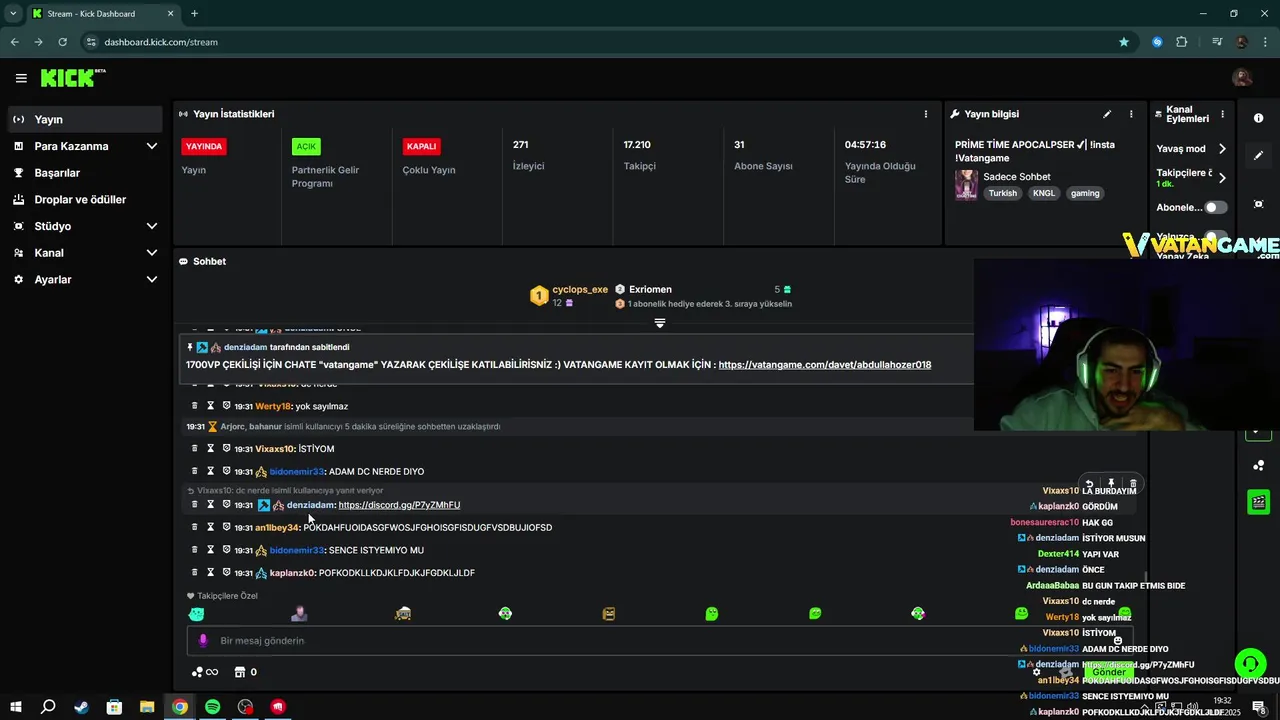The image size is (1280, 720).
Task: Timeout Vixaxs10 using hourglass on İSTİYOM message
Action: pos(211,449)
